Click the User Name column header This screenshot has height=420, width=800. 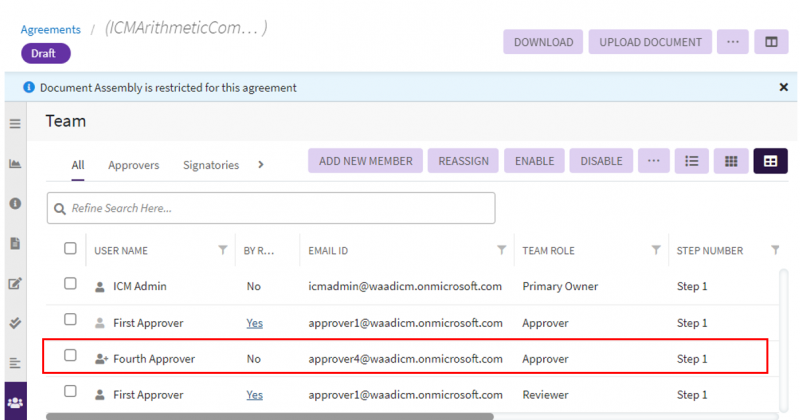tap(121, 251)
